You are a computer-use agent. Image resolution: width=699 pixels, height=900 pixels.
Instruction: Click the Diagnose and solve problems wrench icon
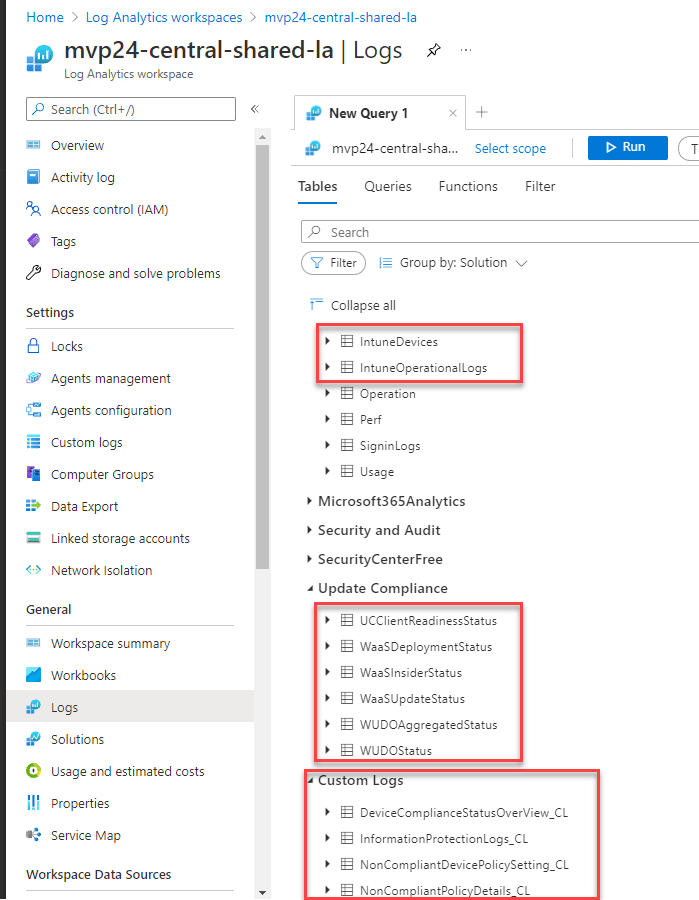(33, 273)
